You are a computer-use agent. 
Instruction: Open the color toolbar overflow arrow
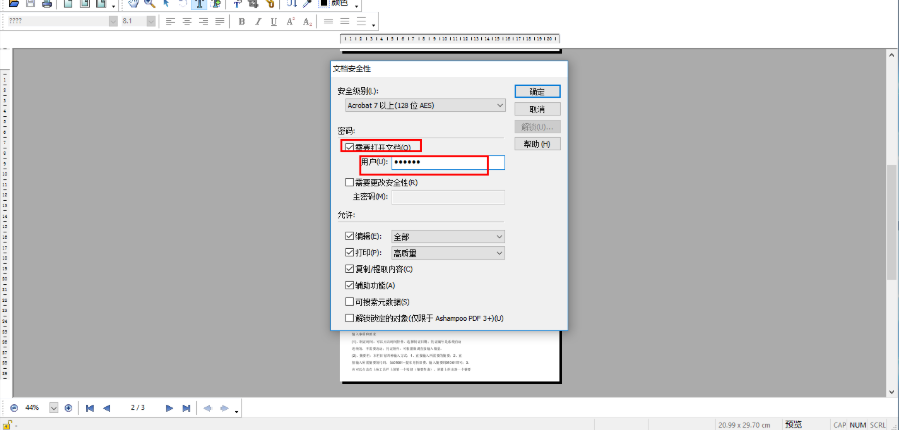point(357,7)
